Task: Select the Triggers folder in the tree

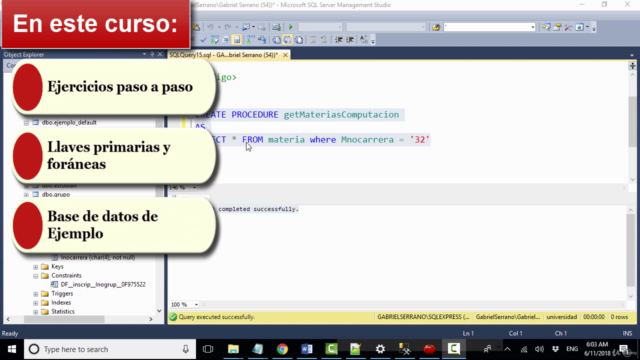Action: [62, 293]
